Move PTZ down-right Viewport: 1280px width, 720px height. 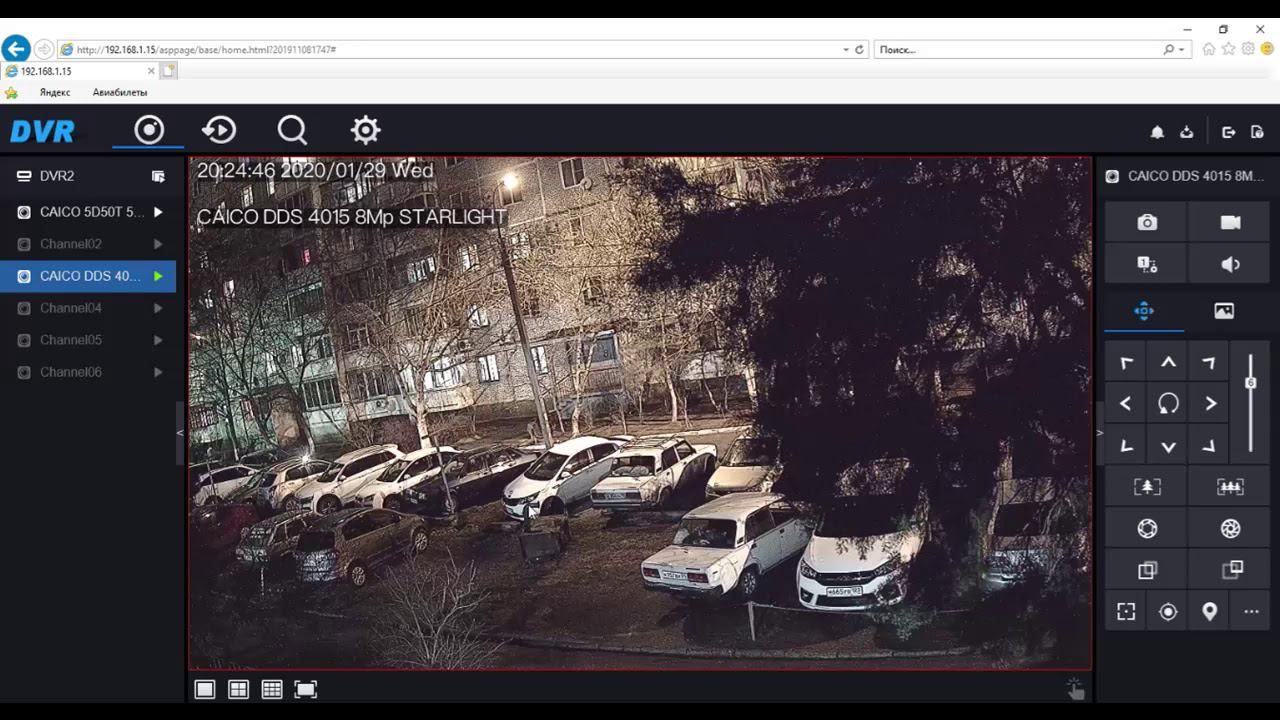click(1210, 446)
